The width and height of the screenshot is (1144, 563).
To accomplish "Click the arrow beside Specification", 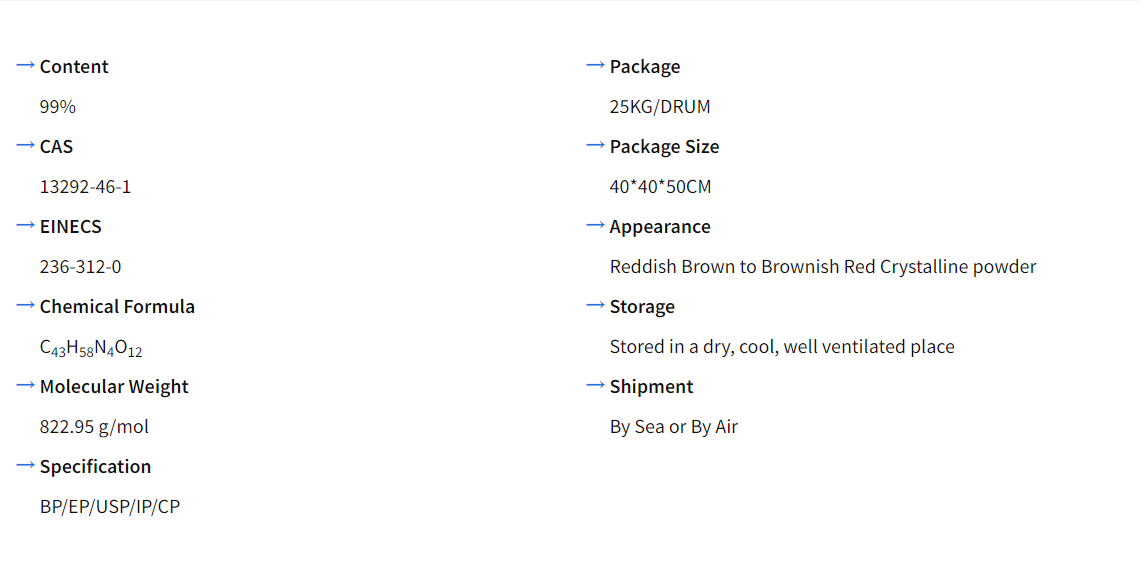I will (x=25, y=465).
